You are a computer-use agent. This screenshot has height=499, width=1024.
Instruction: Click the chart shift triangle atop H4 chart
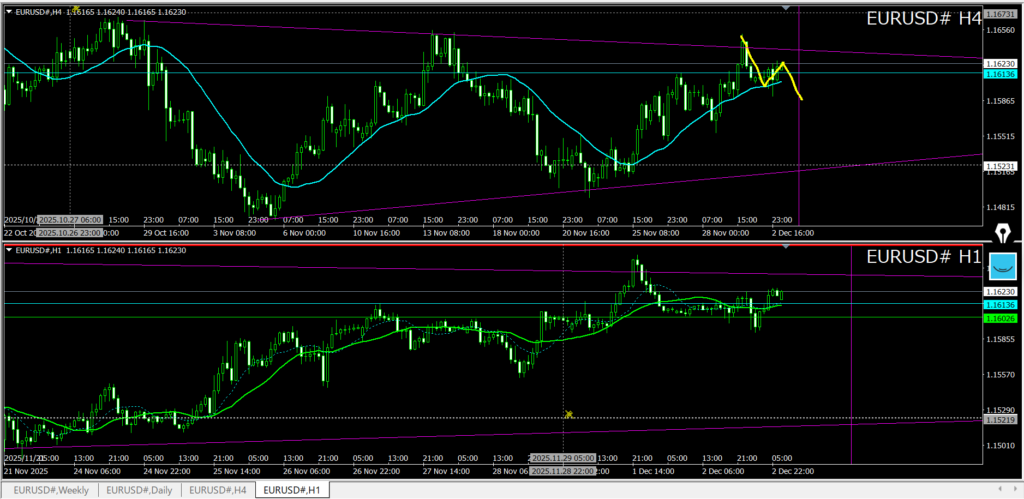[788, 8]
